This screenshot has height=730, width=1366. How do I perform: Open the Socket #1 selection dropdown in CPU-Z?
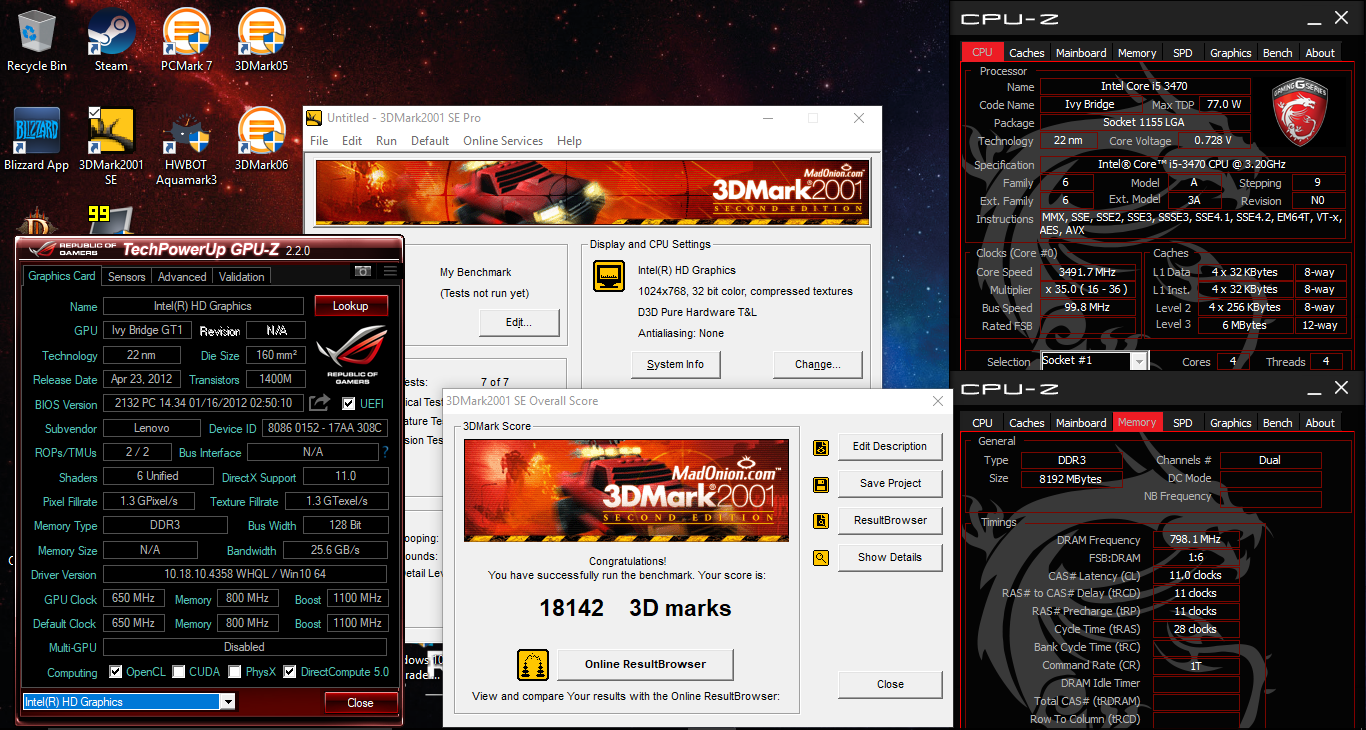(1139, 361)
